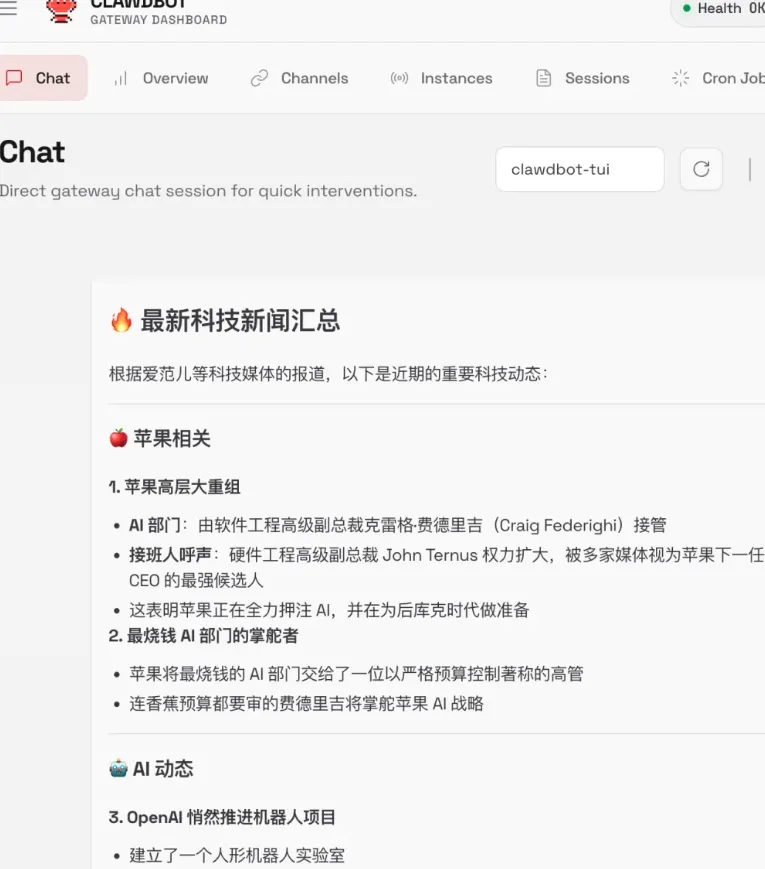The width and height of the screenshot is (765, 869).
Task: Click the GATEWAY DASHBOARD subtitle
Action: click(x=159, y=20)
